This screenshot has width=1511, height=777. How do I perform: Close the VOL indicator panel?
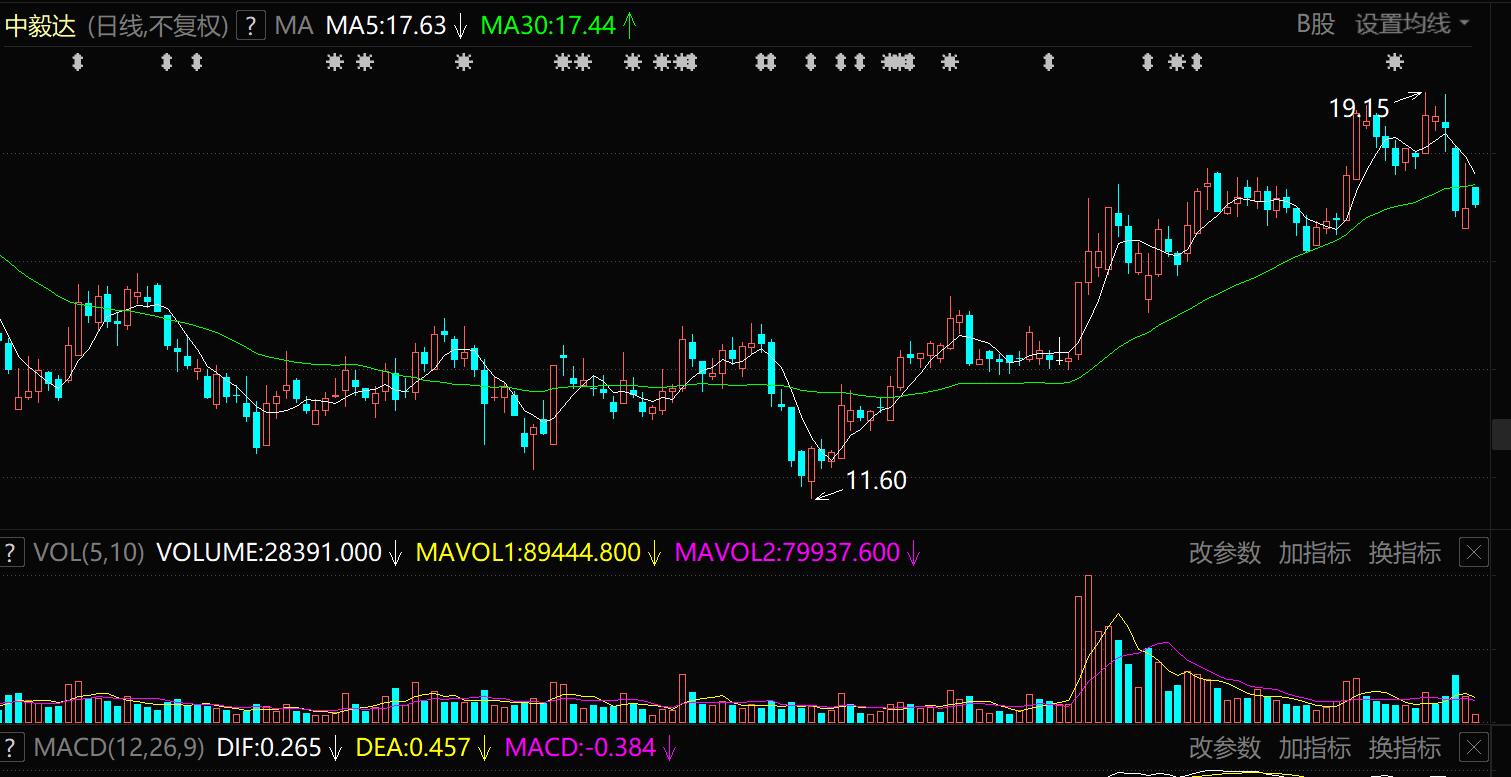[1474, 552]
